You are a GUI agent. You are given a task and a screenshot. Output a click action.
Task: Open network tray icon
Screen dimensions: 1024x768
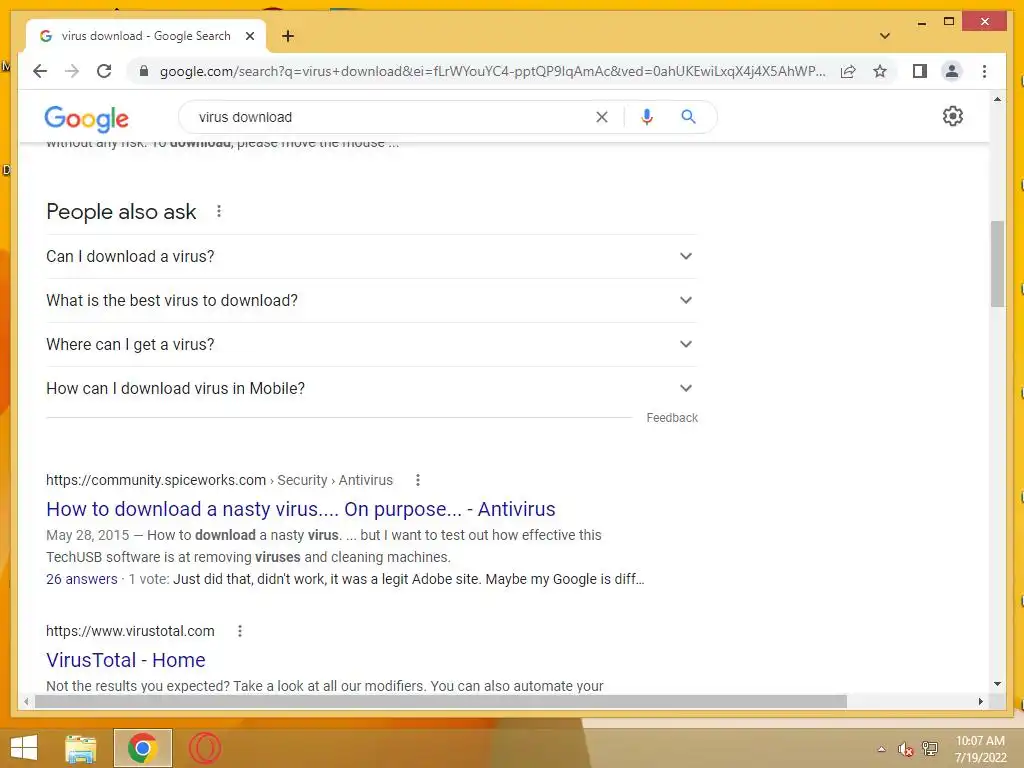click(x=930, y=749)
